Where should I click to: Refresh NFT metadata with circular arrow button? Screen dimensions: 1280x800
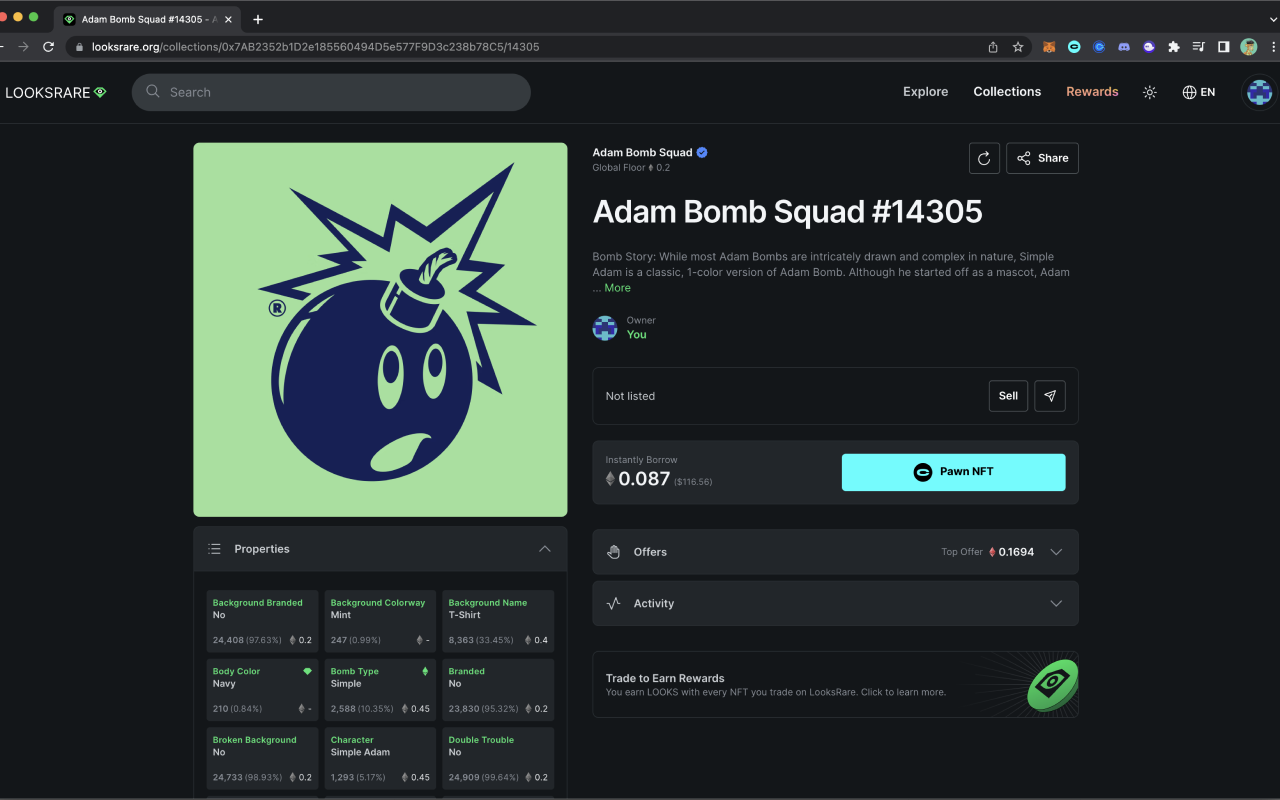click(x=984, y=158)
